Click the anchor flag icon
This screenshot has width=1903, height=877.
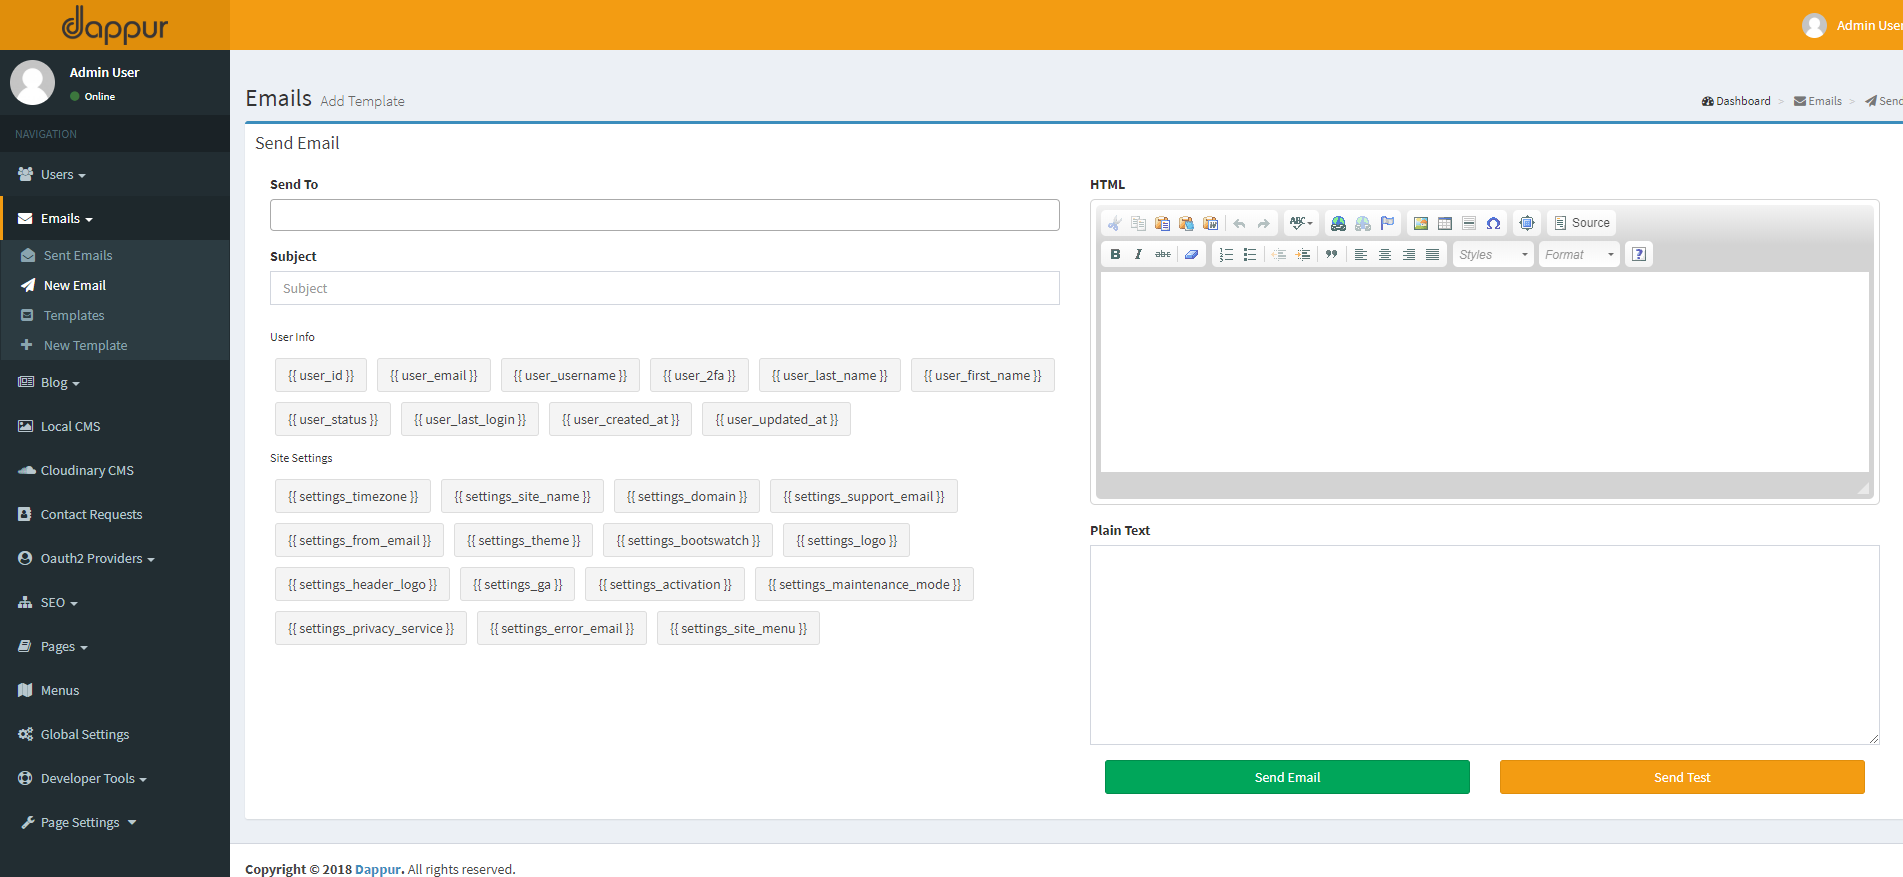[x=1387, y=223]
